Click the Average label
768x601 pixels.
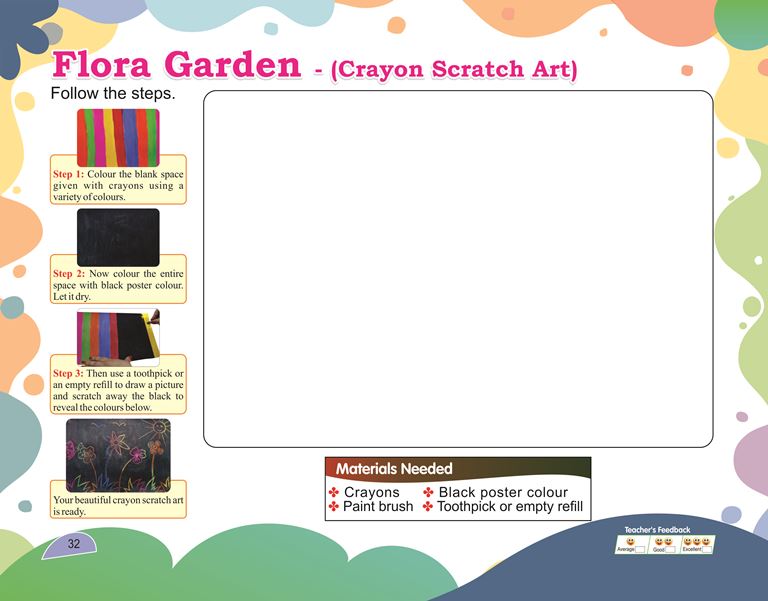point(625,550)
